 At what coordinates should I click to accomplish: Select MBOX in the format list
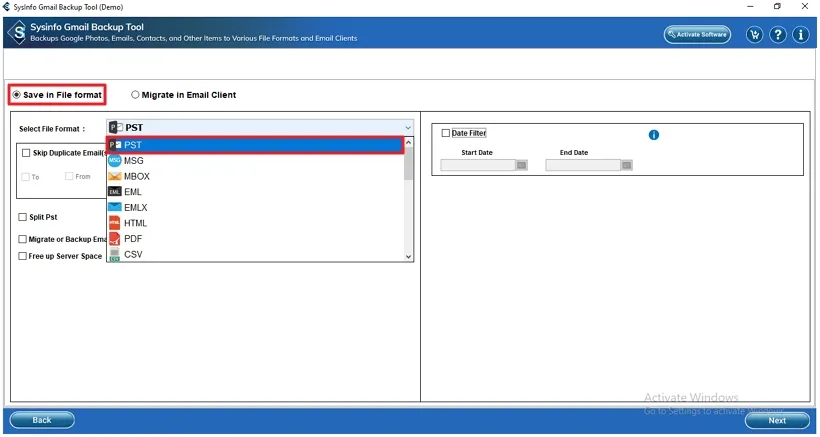[137, 176]
